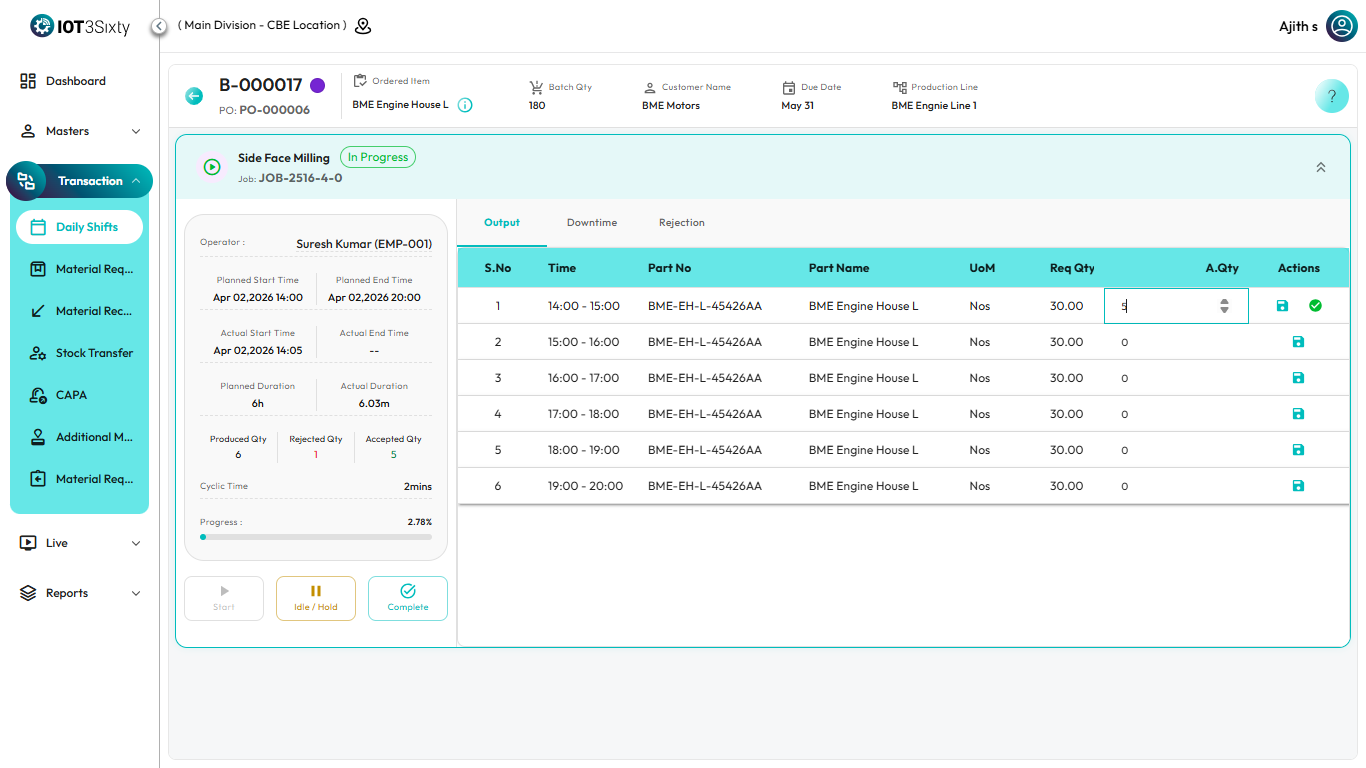Collapse the Side Face Milling job panel
This screenshot has height=768, width=1366.
tap(1320, 168)
